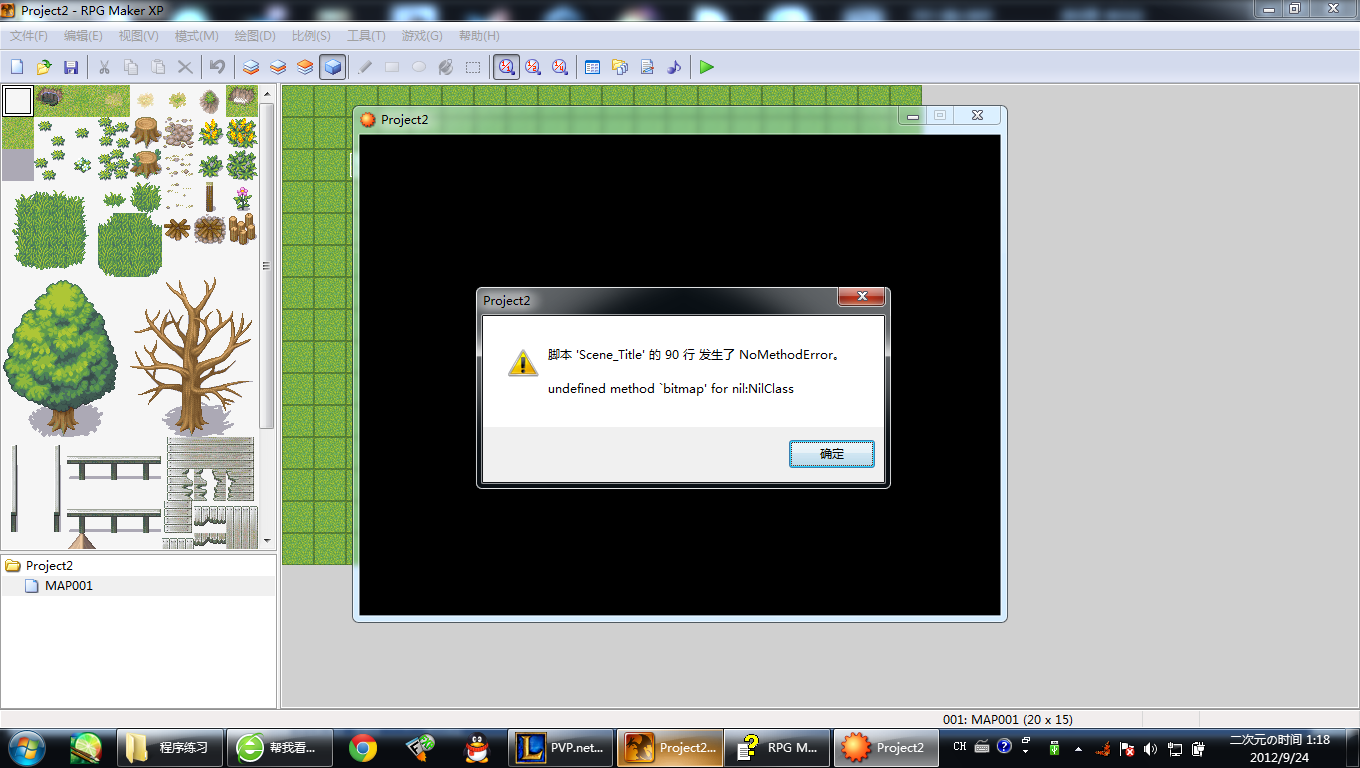Choose the Pencil drawing tool
Screen dimensions: 1360x768
(365, 67)
